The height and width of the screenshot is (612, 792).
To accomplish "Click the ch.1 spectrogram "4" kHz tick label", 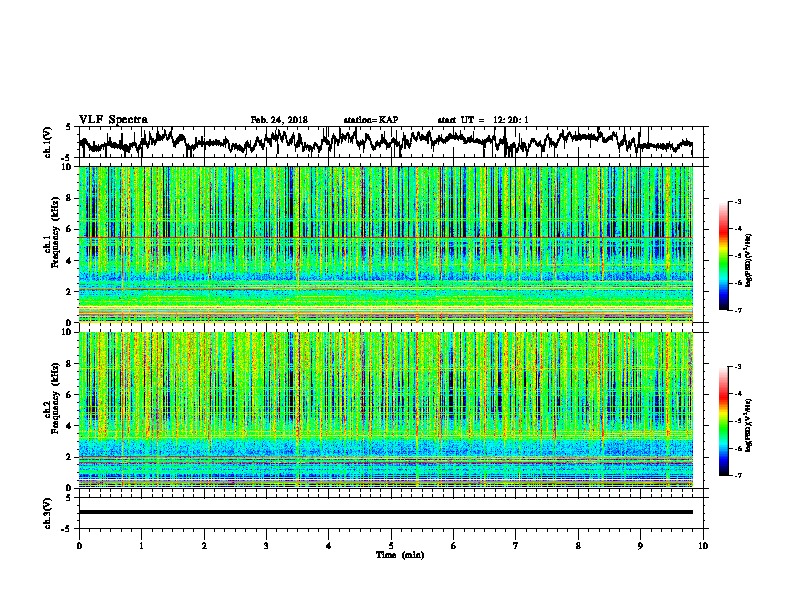I will pyautogui.click(x=70, y=261).
